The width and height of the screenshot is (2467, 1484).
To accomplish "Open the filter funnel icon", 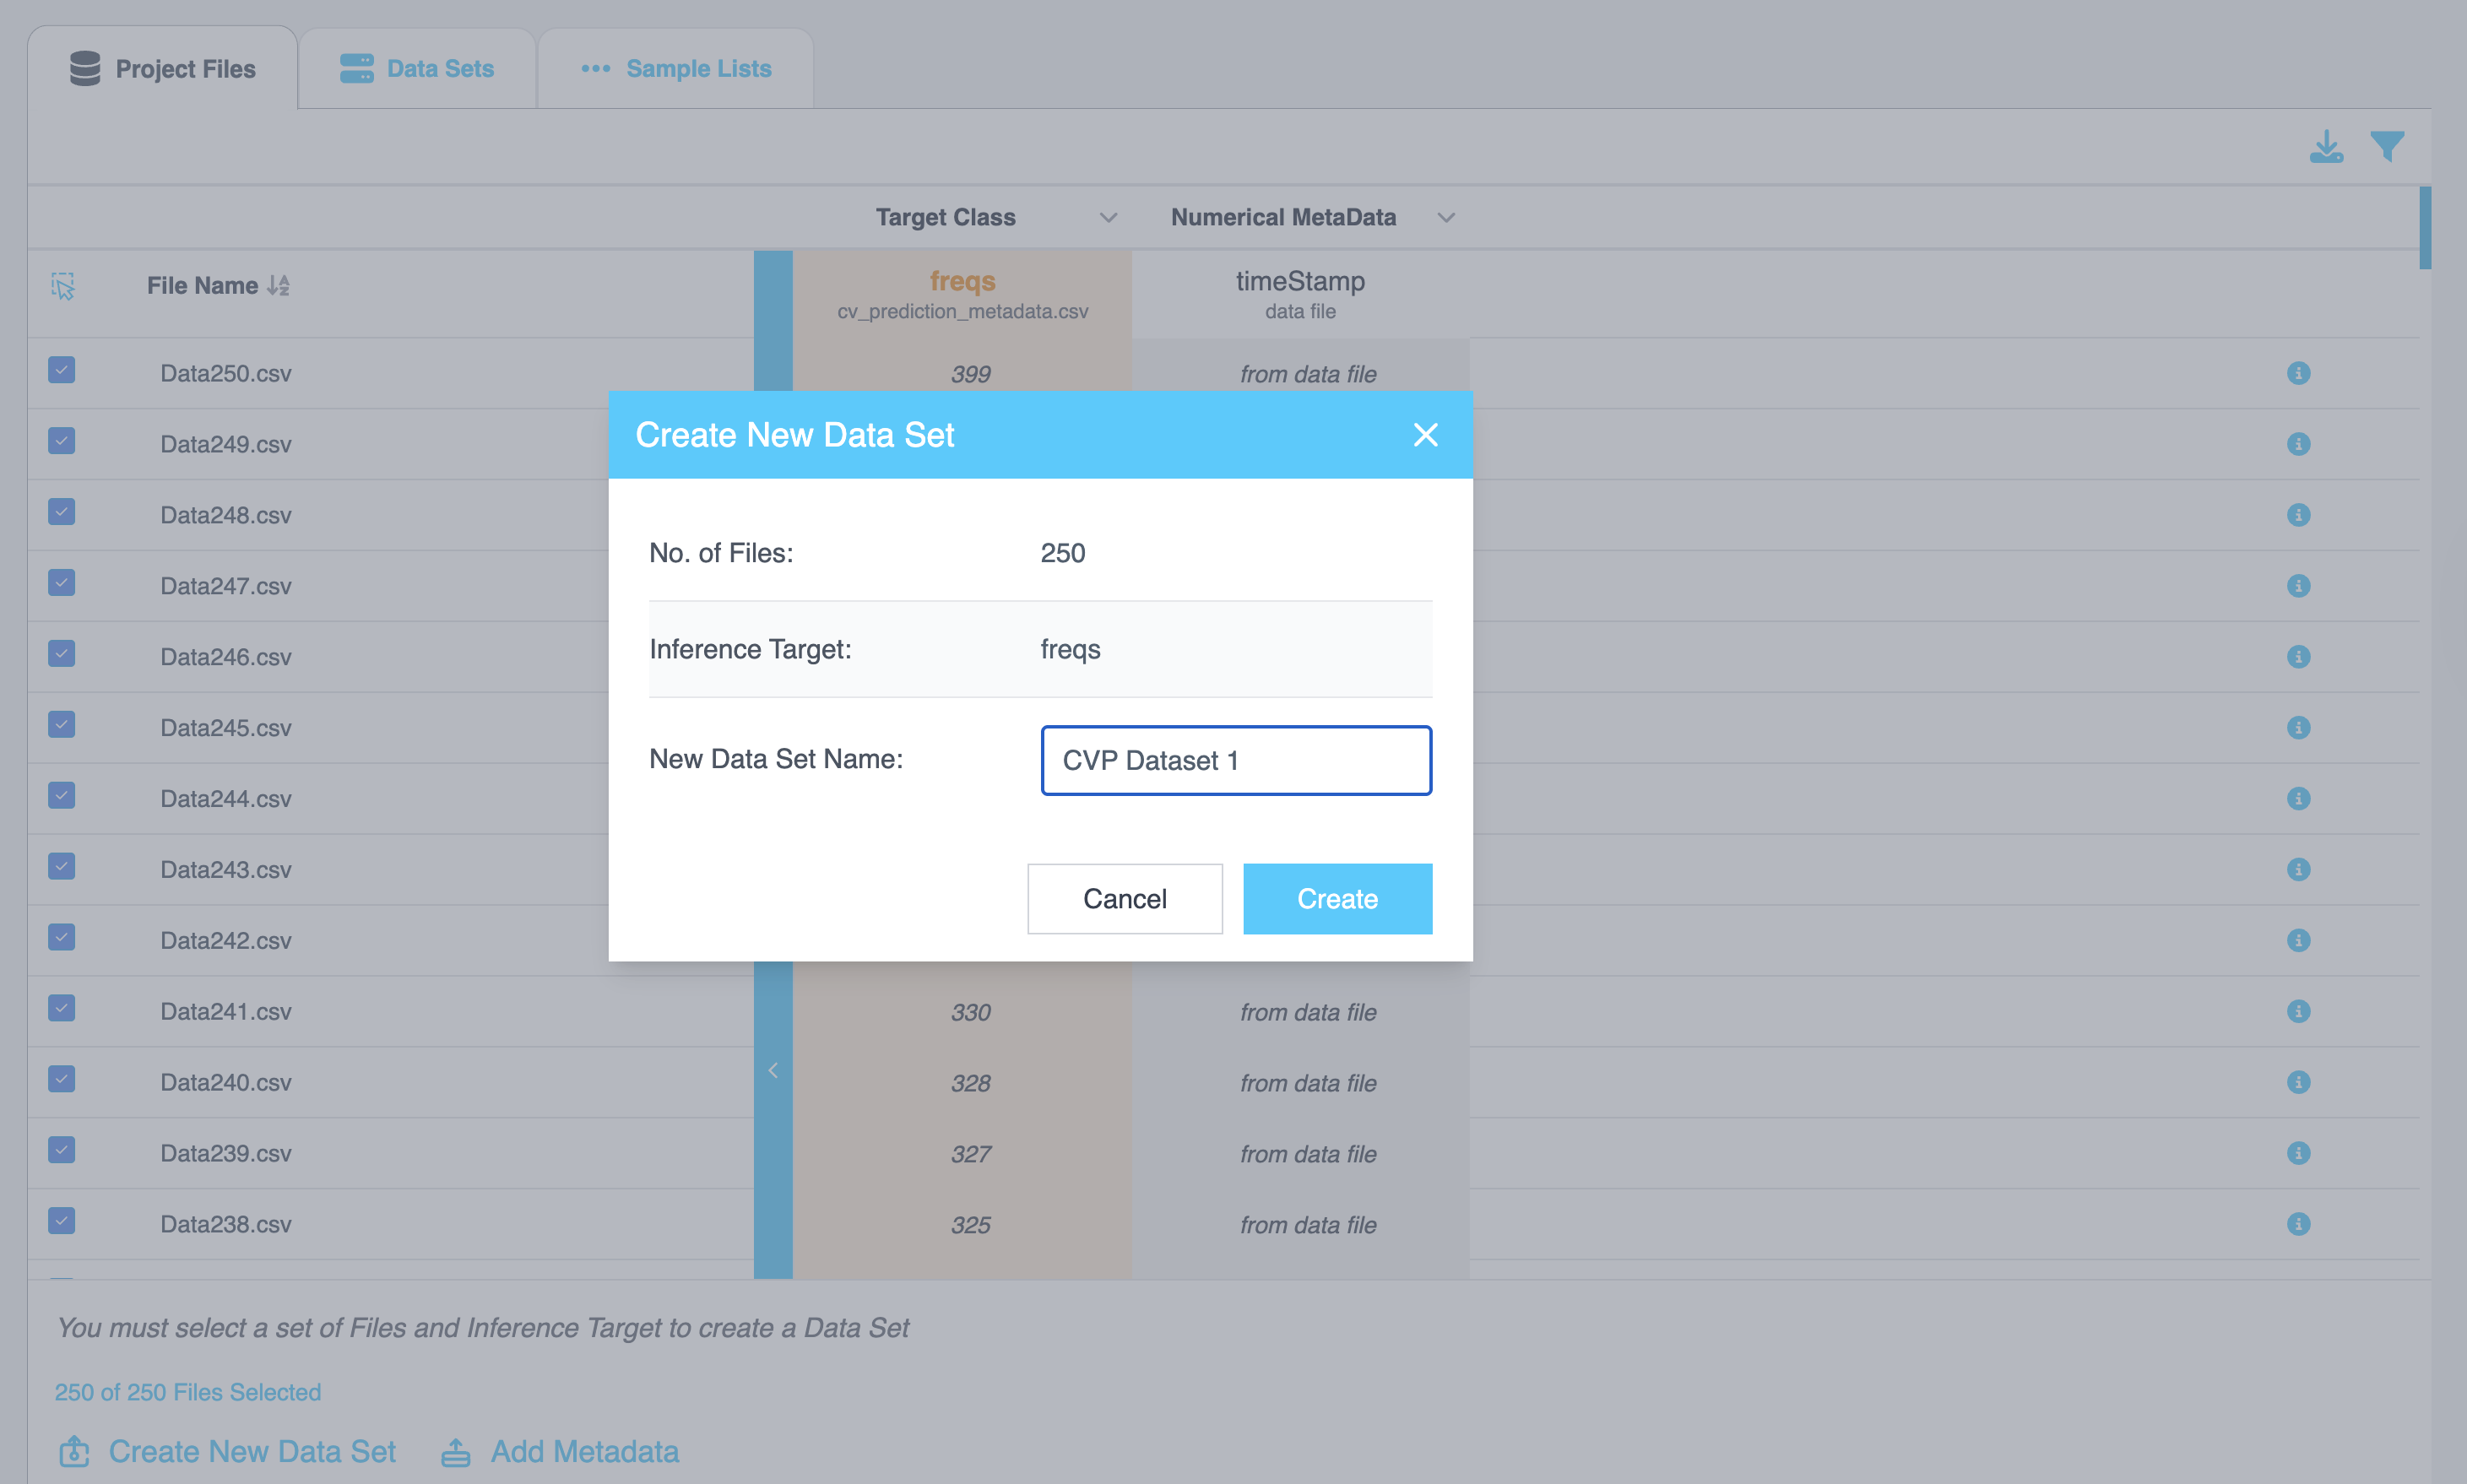I will (2387, 147).
